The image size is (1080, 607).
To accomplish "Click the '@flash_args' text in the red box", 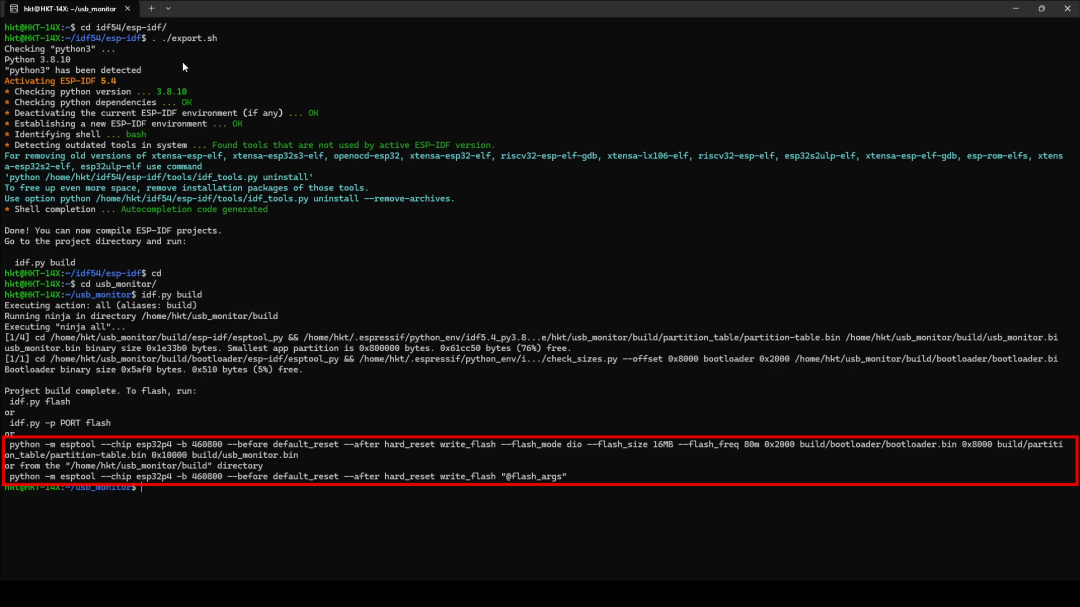I will coord(533,477).
